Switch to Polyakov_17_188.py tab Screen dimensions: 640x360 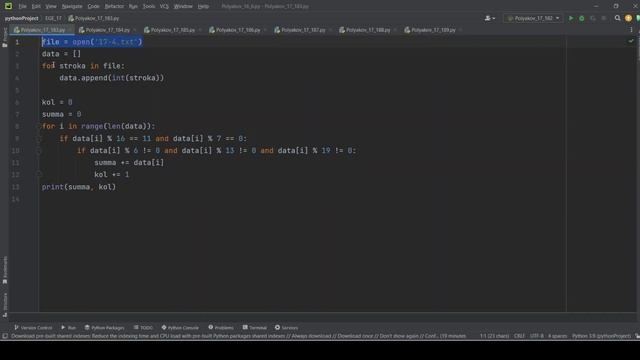click(368, 30)
